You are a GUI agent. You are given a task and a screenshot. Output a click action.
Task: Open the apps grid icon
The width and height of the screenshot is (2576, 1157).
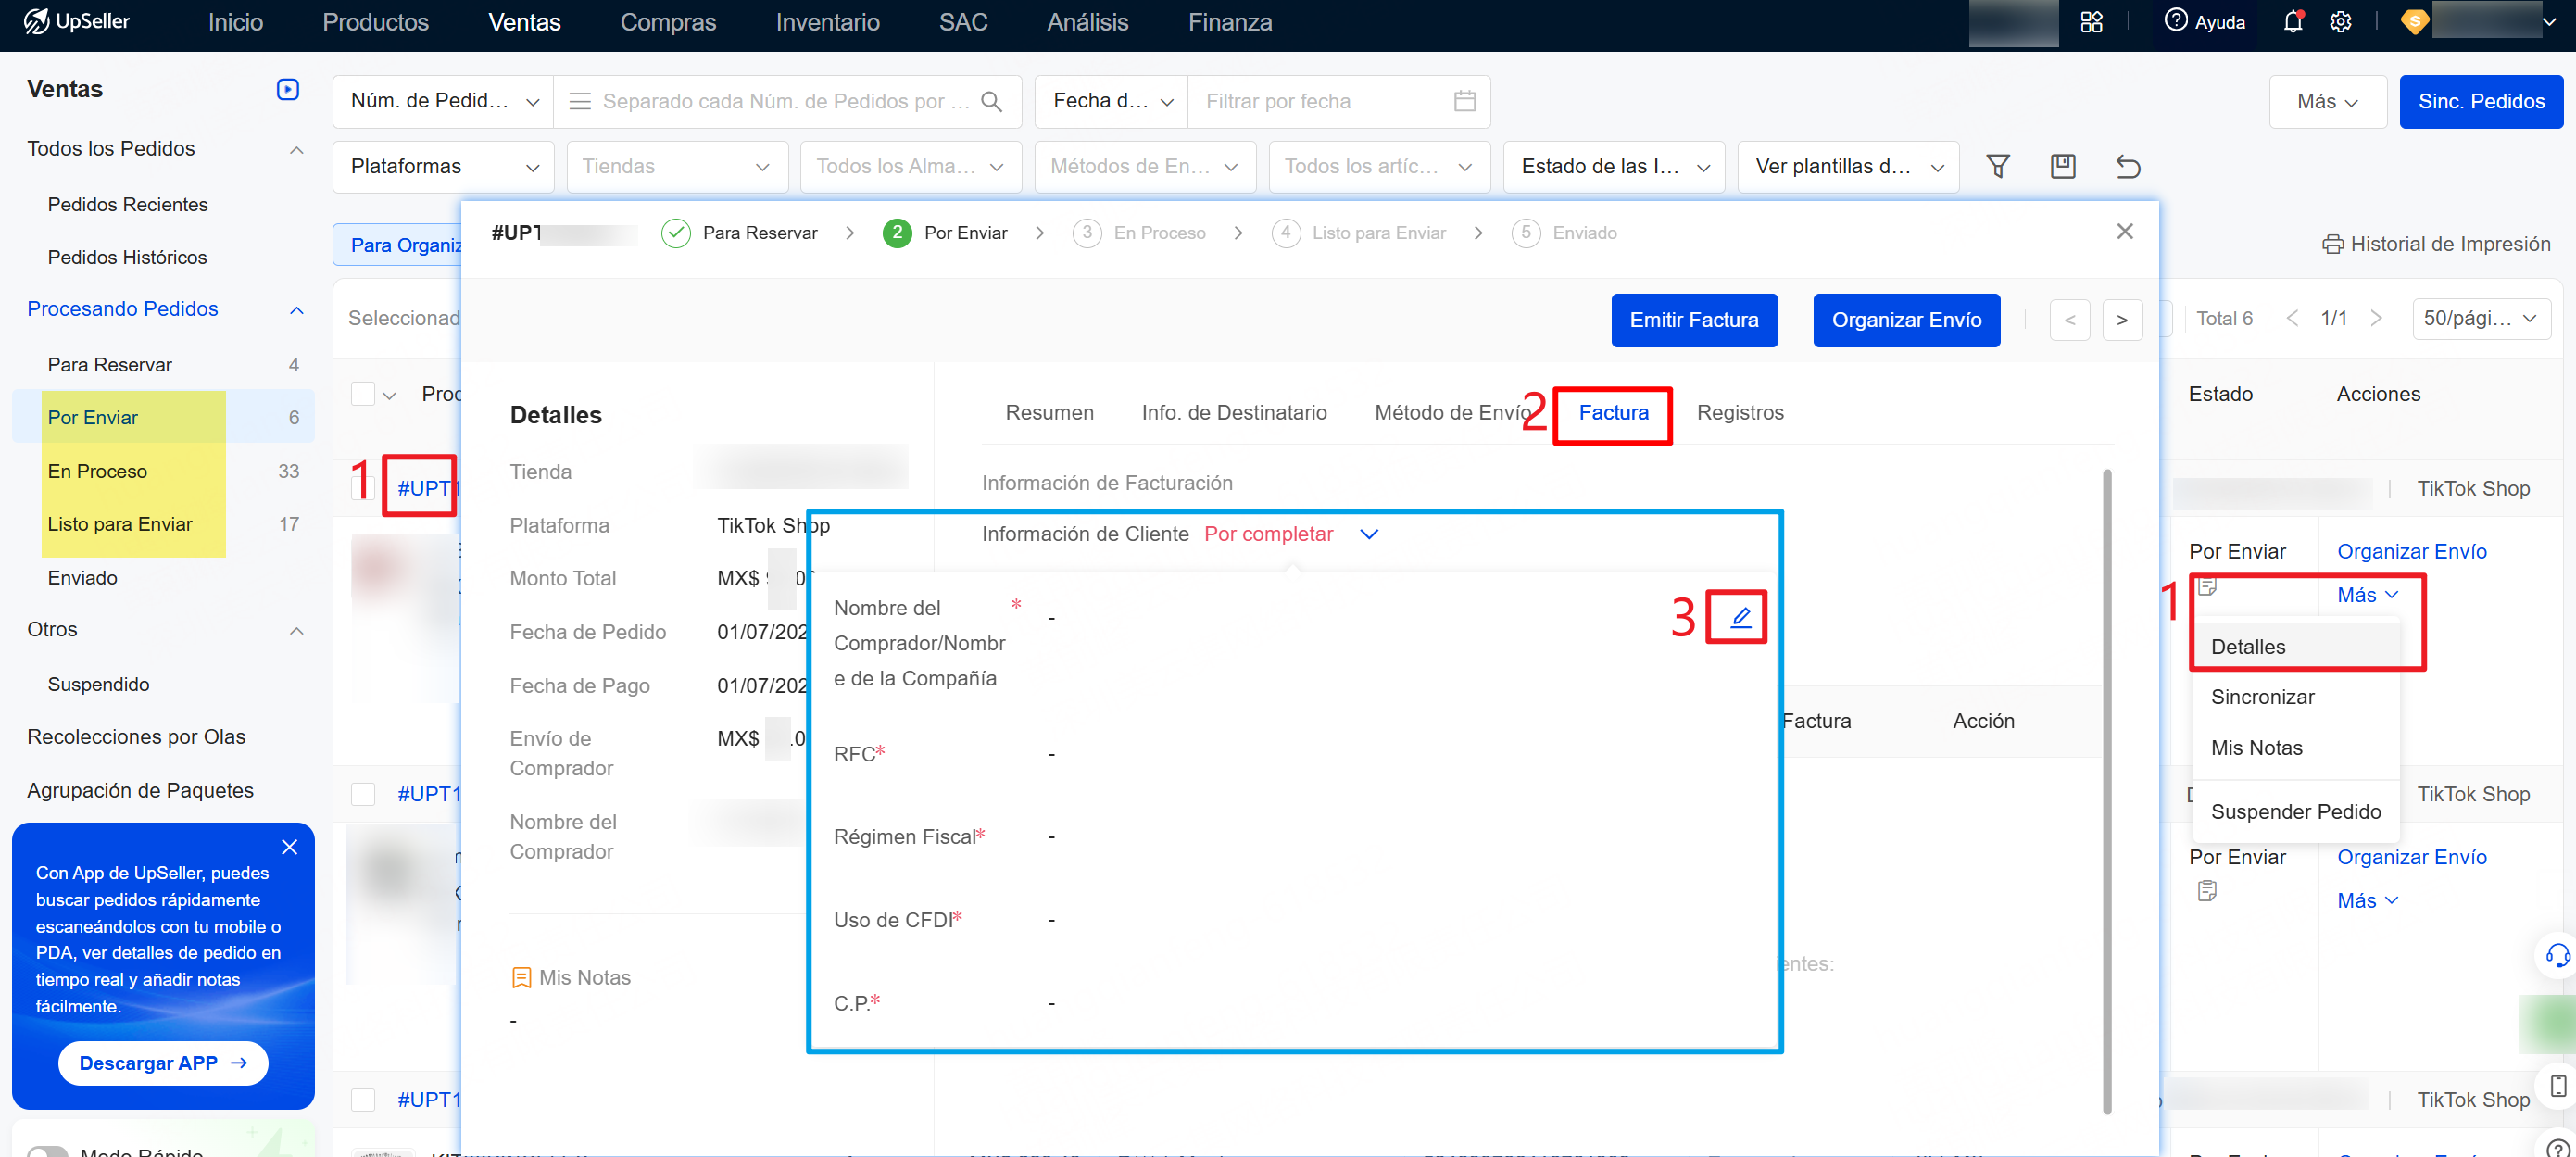coord(2091,22)
